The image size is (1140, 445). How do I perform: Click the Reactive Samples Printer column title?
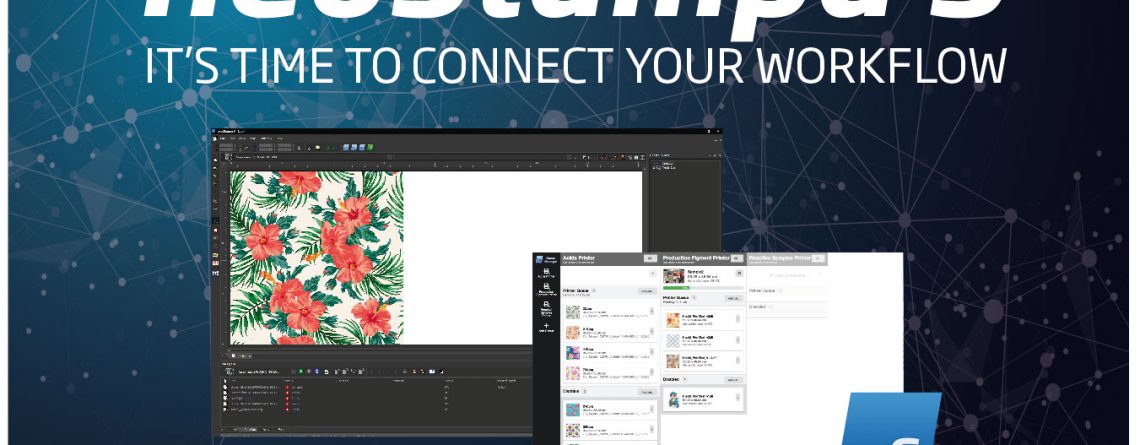tap(779, 257)
